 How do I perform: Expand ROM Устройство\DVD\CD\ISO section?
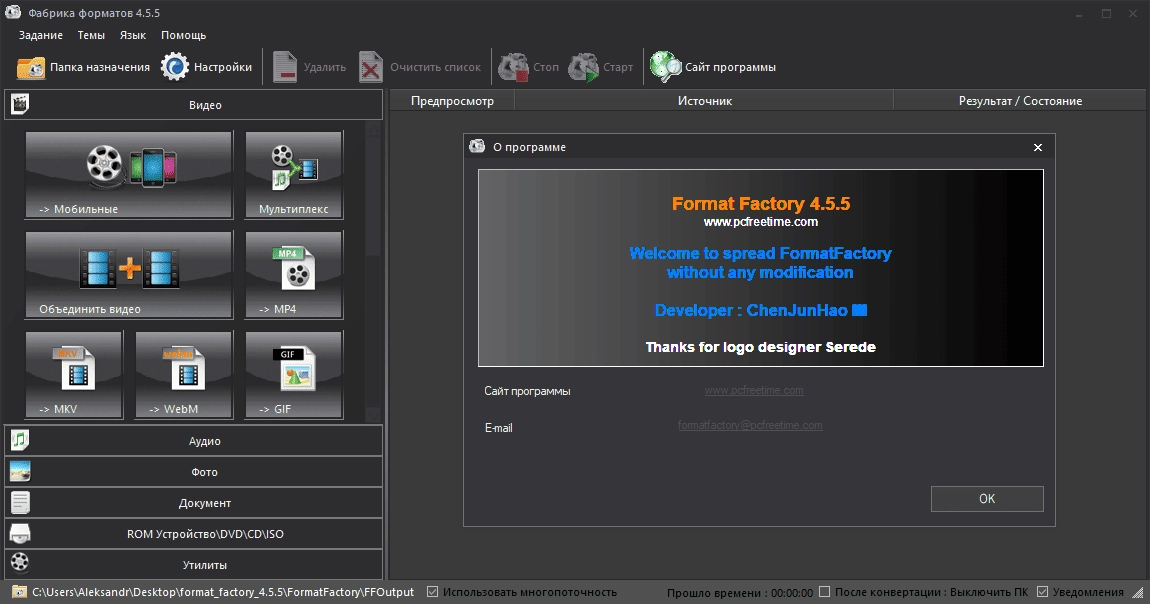(194, 534)
